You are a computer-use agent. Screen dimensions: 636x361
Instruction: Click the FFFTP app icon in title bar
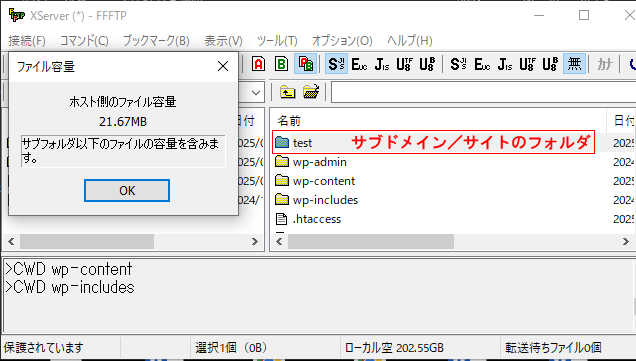(x=17, y=15)
